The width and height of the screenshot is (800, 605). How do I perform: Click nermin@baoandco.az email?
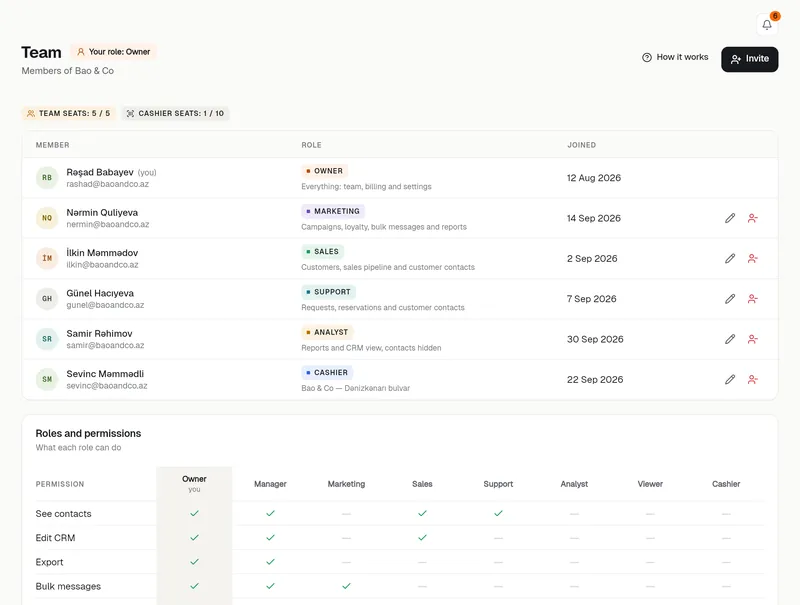click(x=108, y=224)
